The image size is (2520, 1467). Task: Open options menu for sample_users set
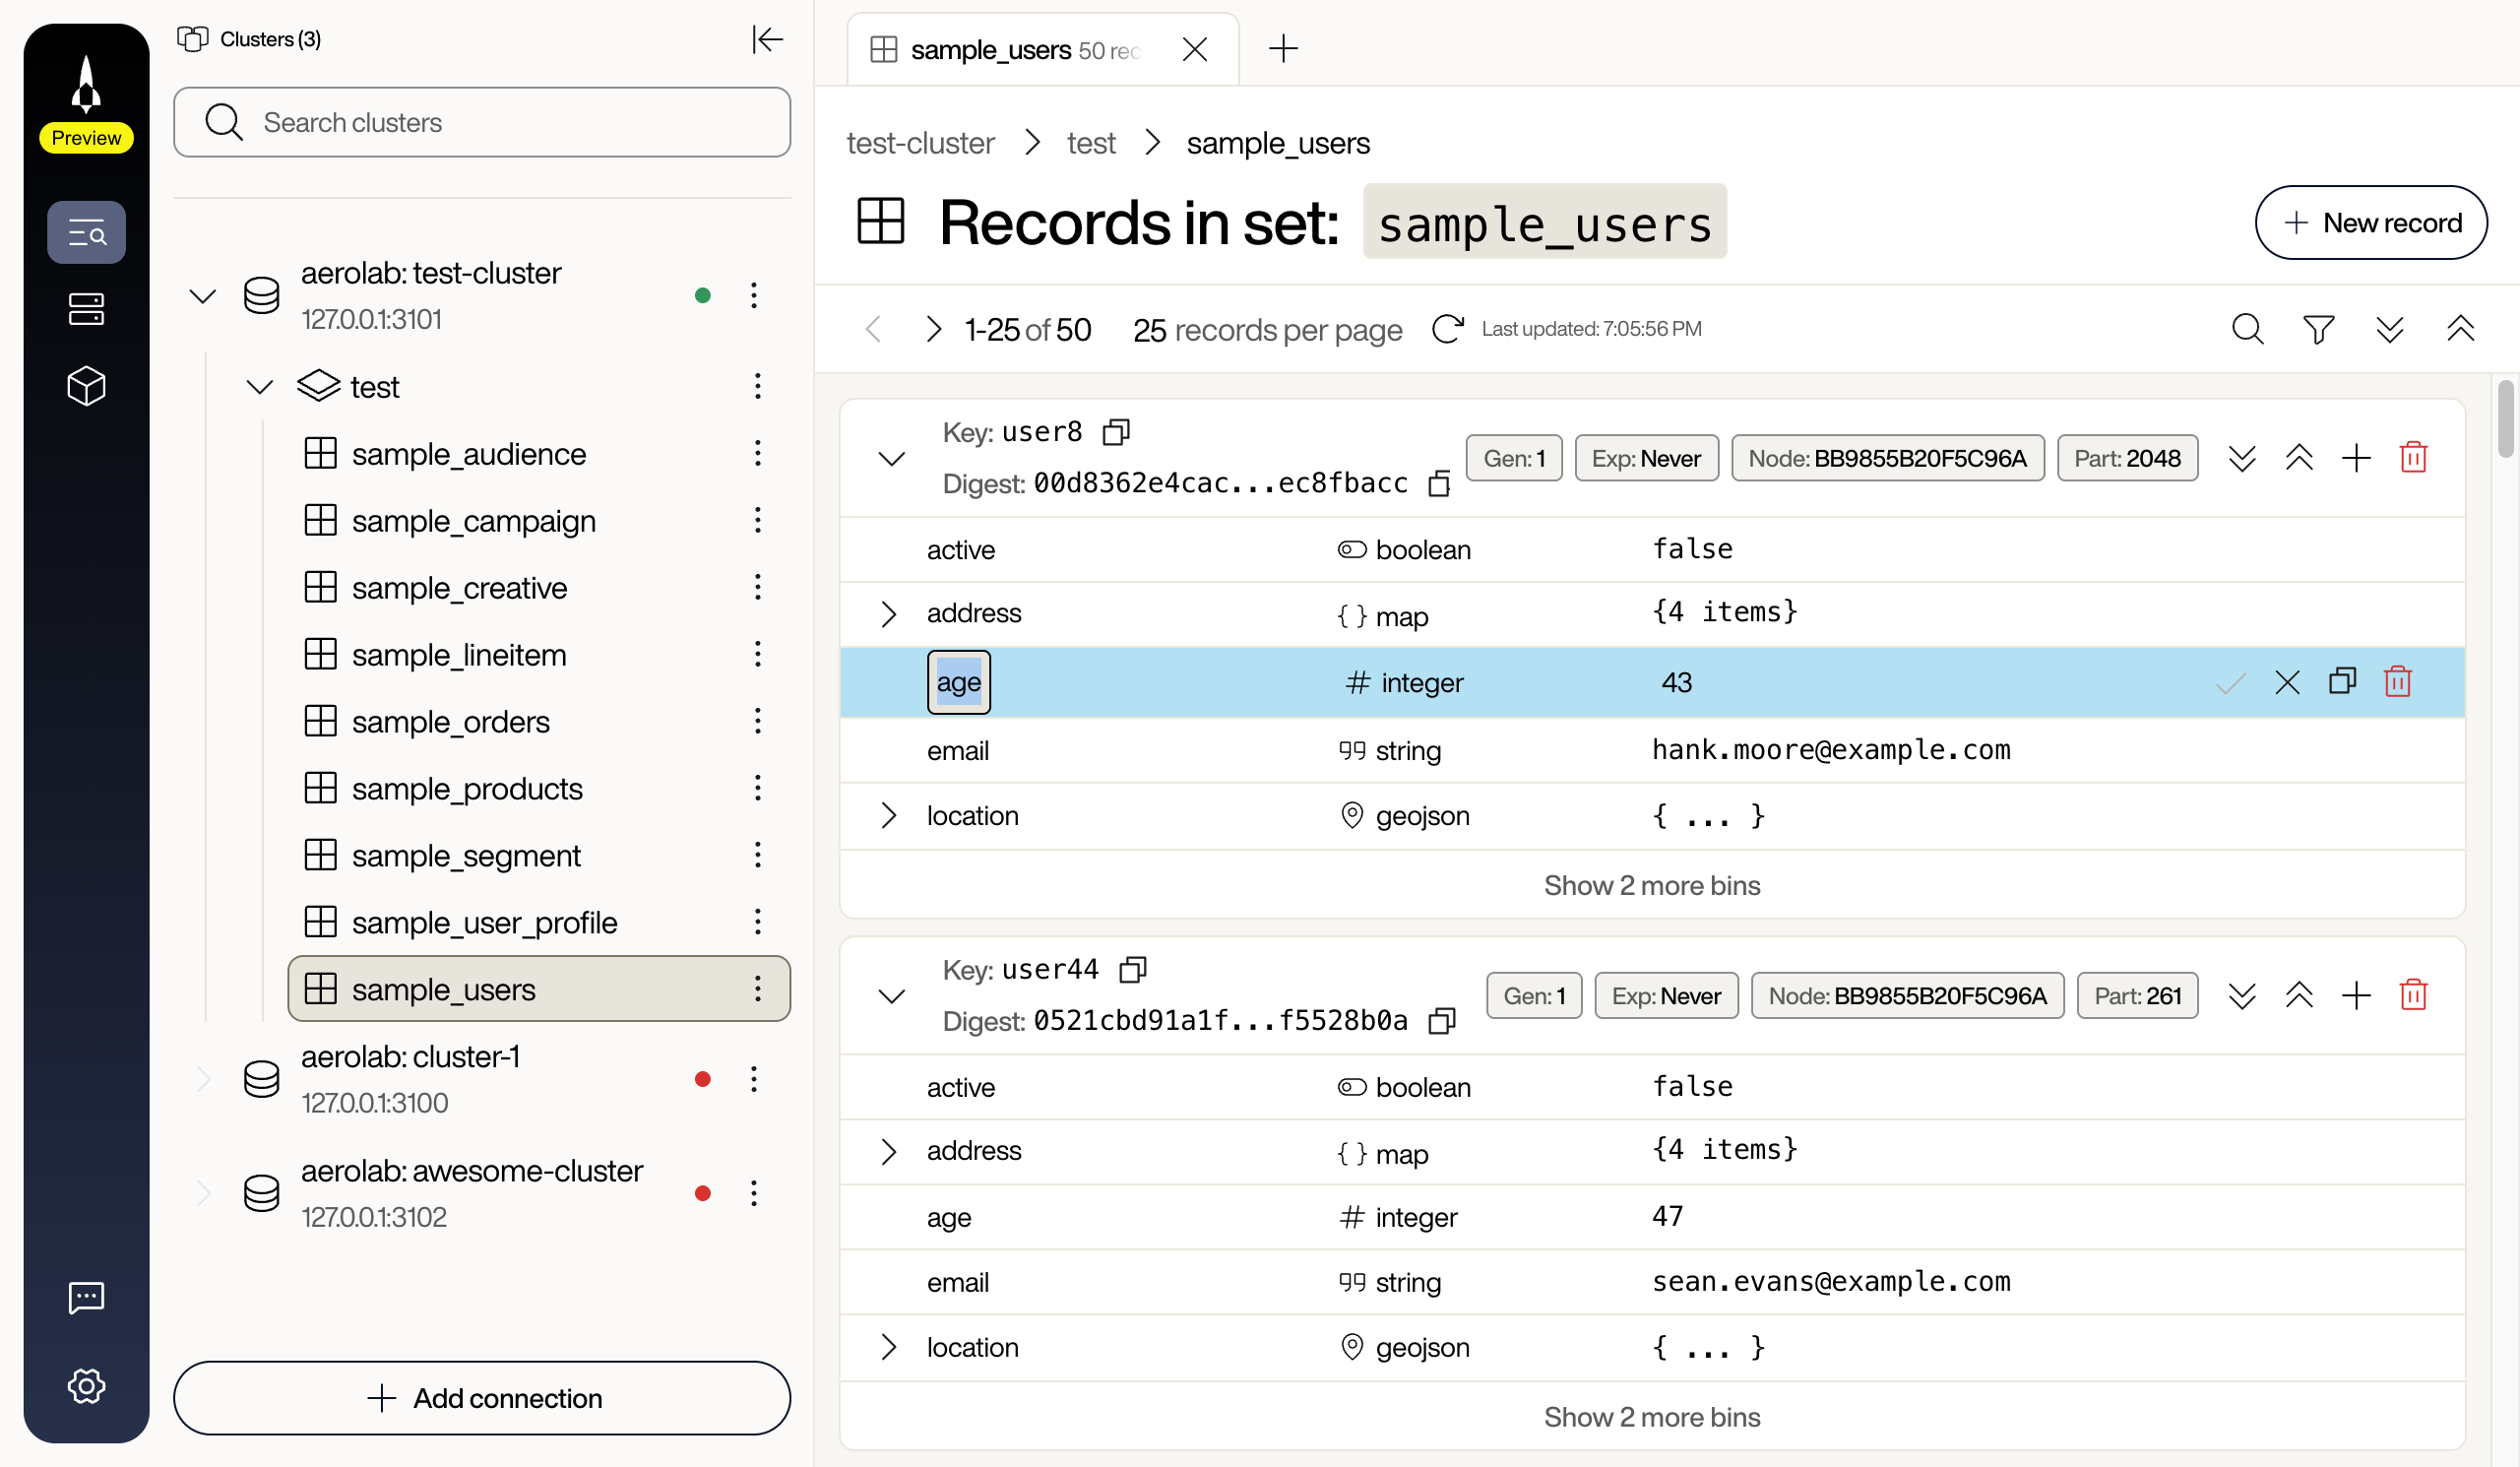[x=757, y=988]
